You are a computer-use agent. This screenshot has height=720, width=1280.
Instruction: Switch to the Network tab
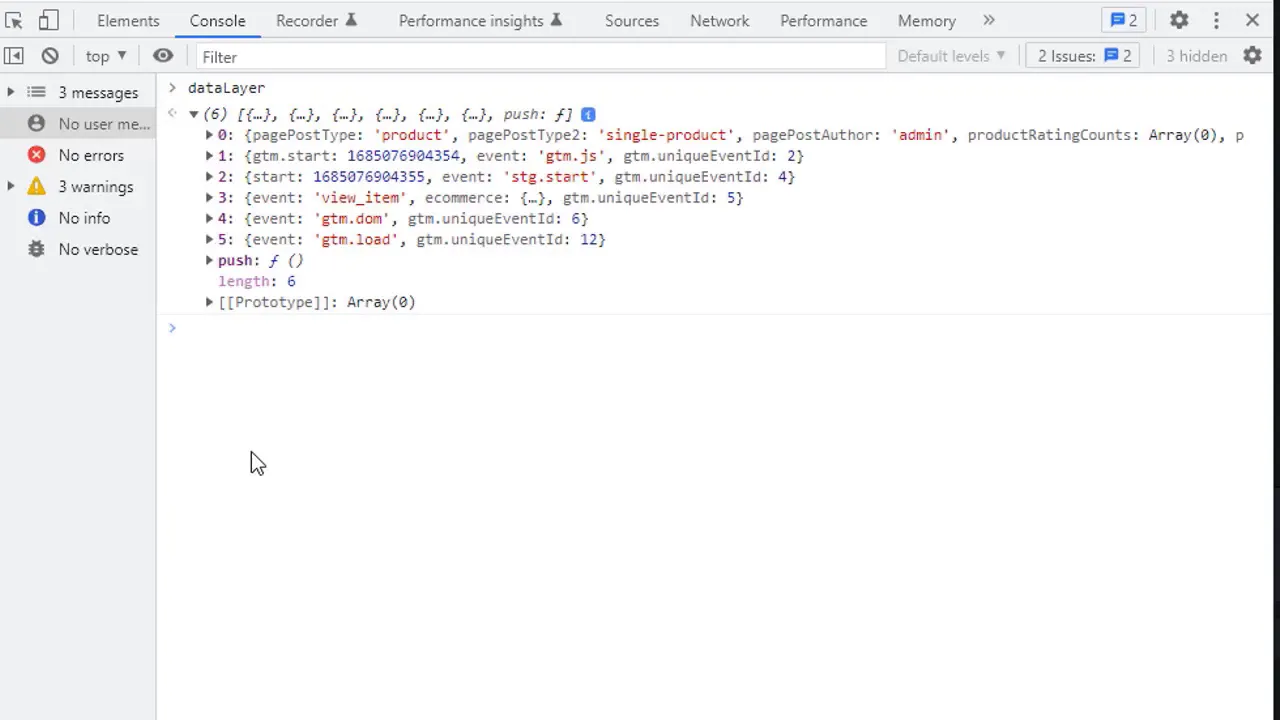719,20
